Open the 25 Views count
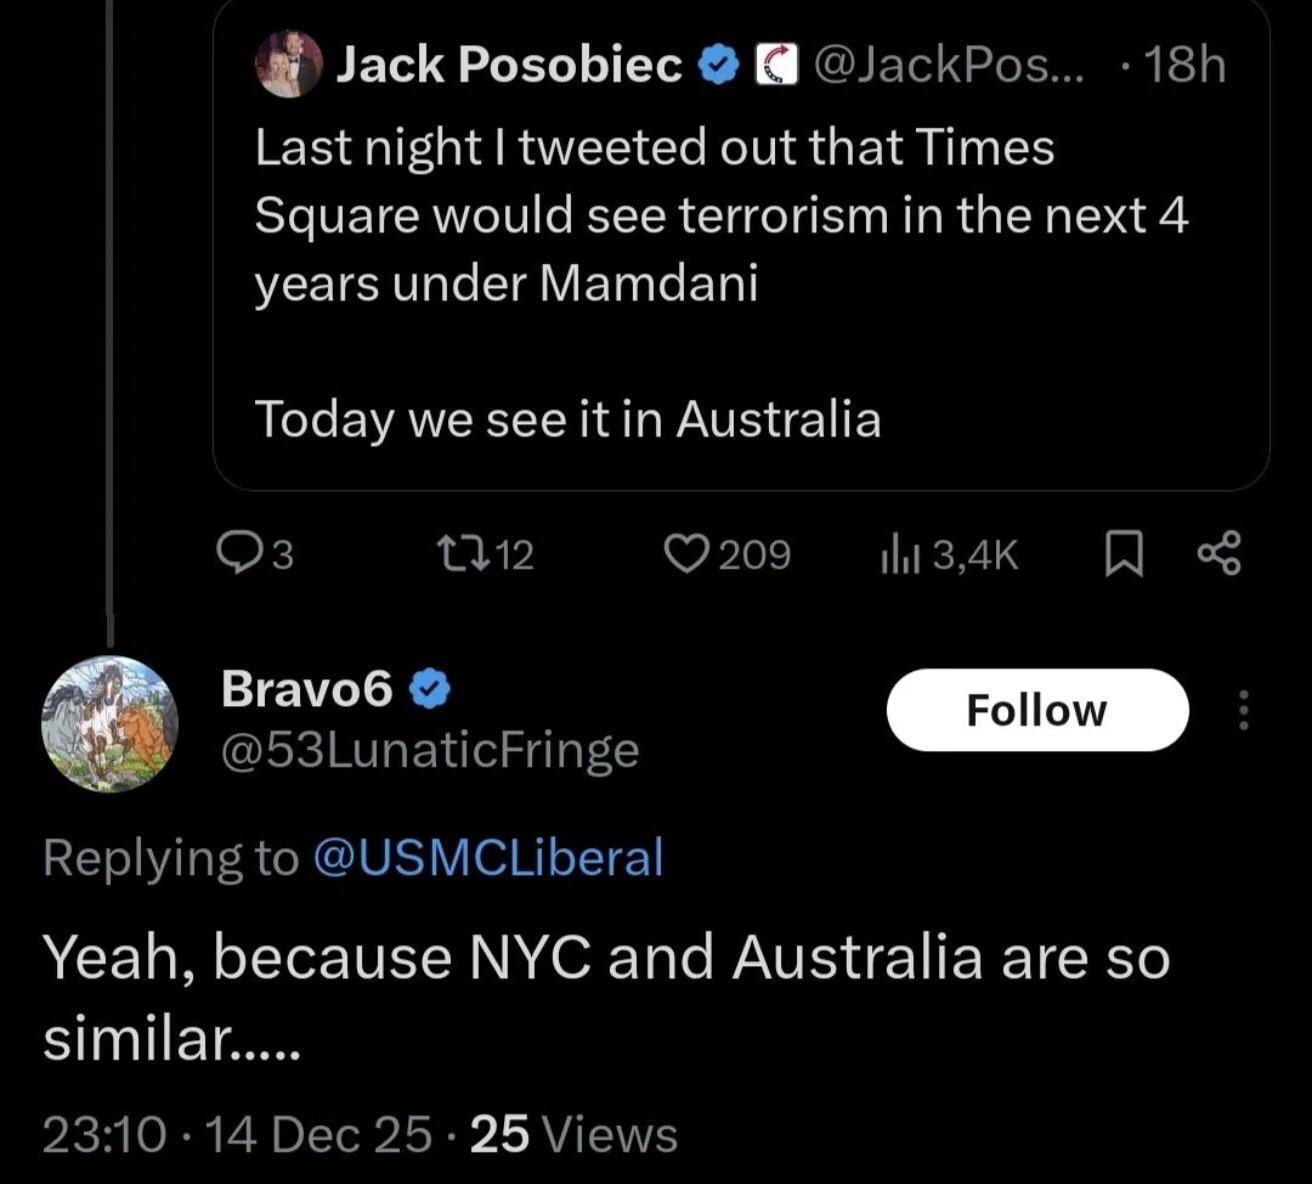Image resolution: width=1312 pixels, height=1184 pixels. pyautogui.click(x=574, y=1134)
